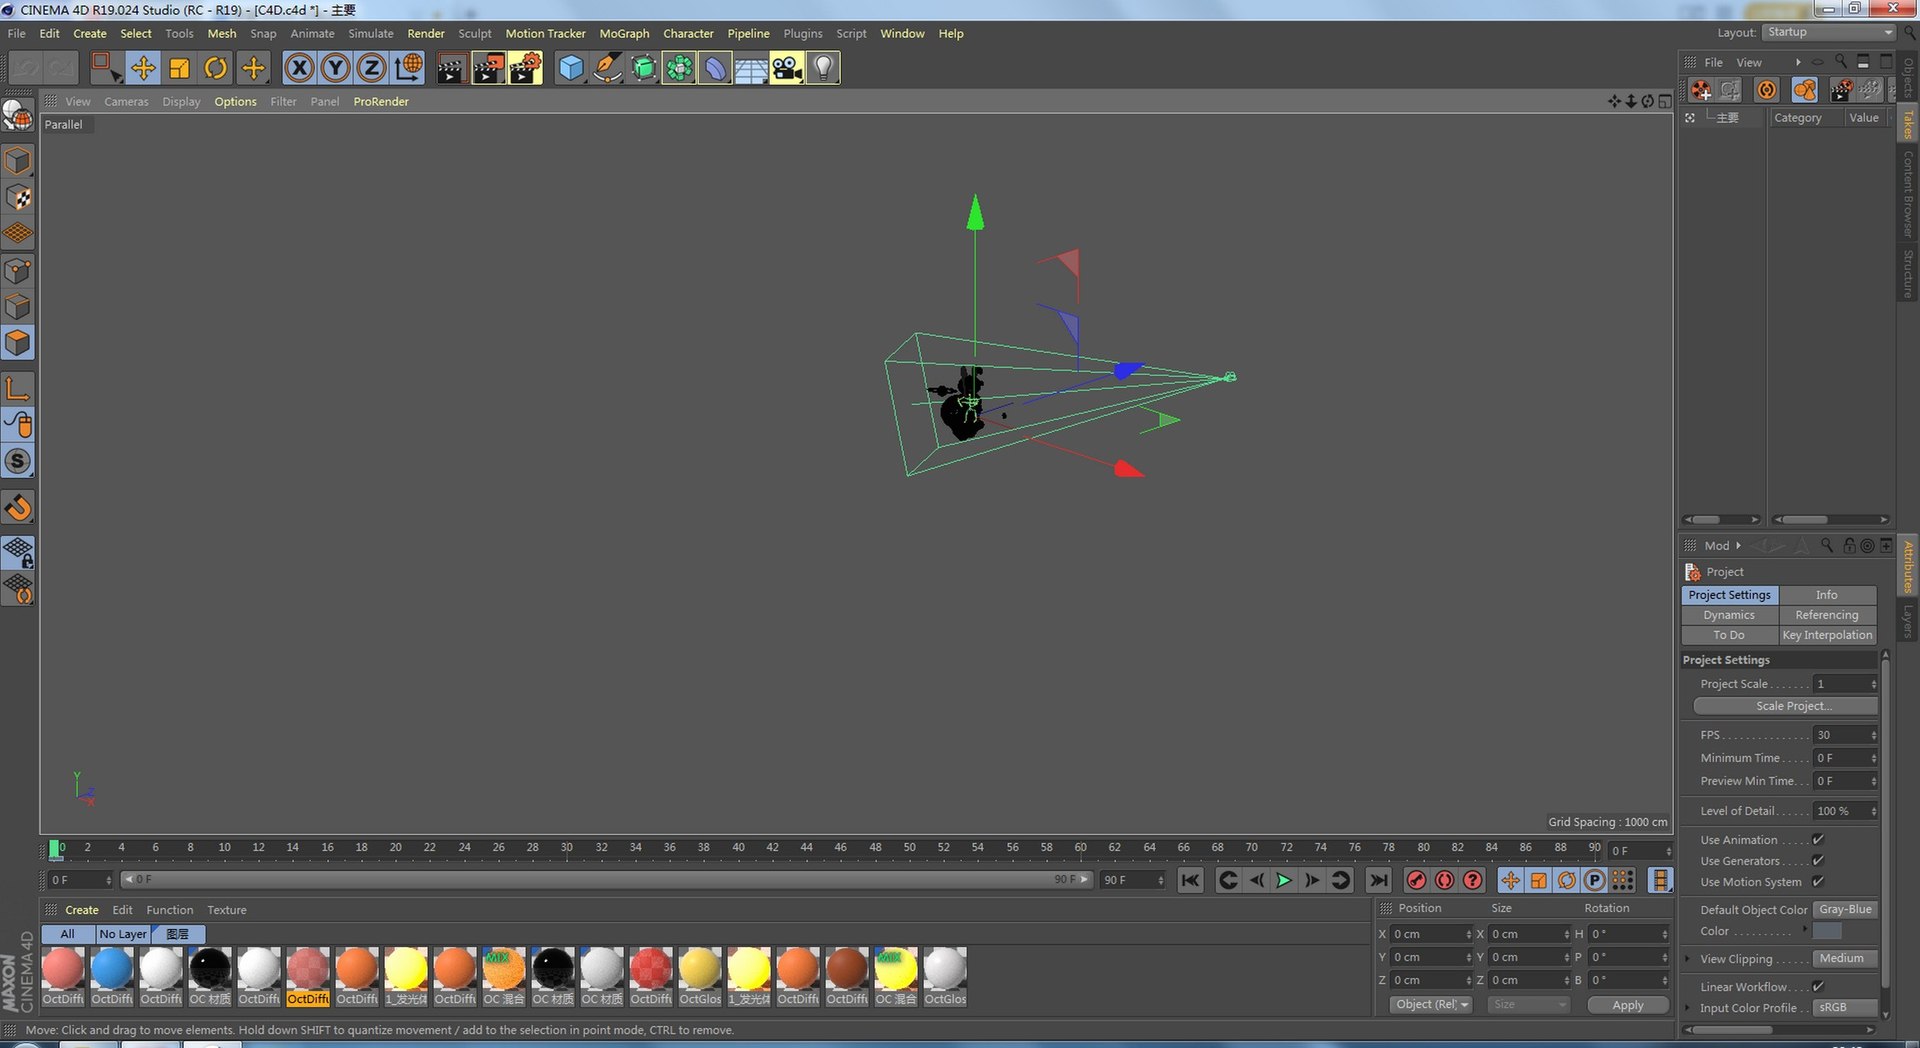Add a Bend deformer object
This screenshot has width=1920, height=1048.
715,68
